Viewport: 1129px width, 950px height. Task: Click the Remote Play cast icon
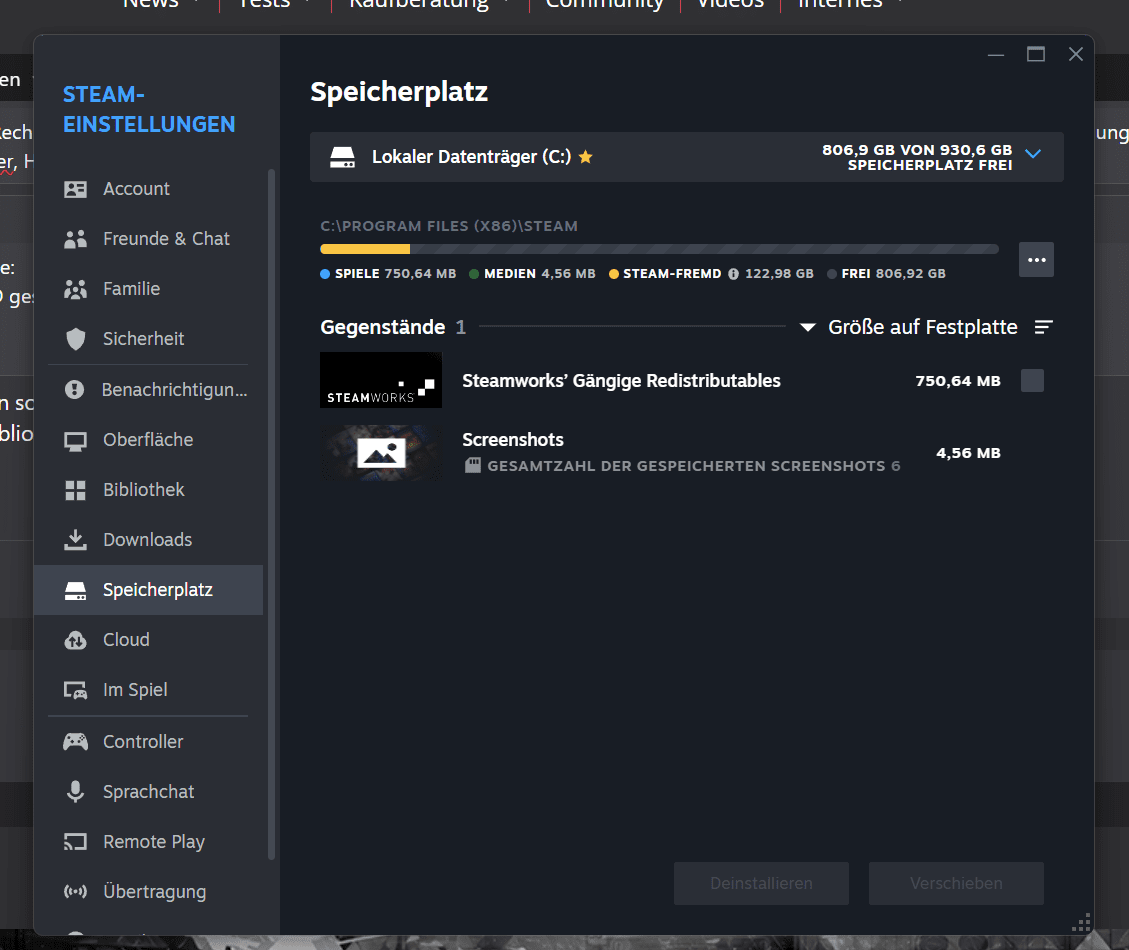(76, 841)
